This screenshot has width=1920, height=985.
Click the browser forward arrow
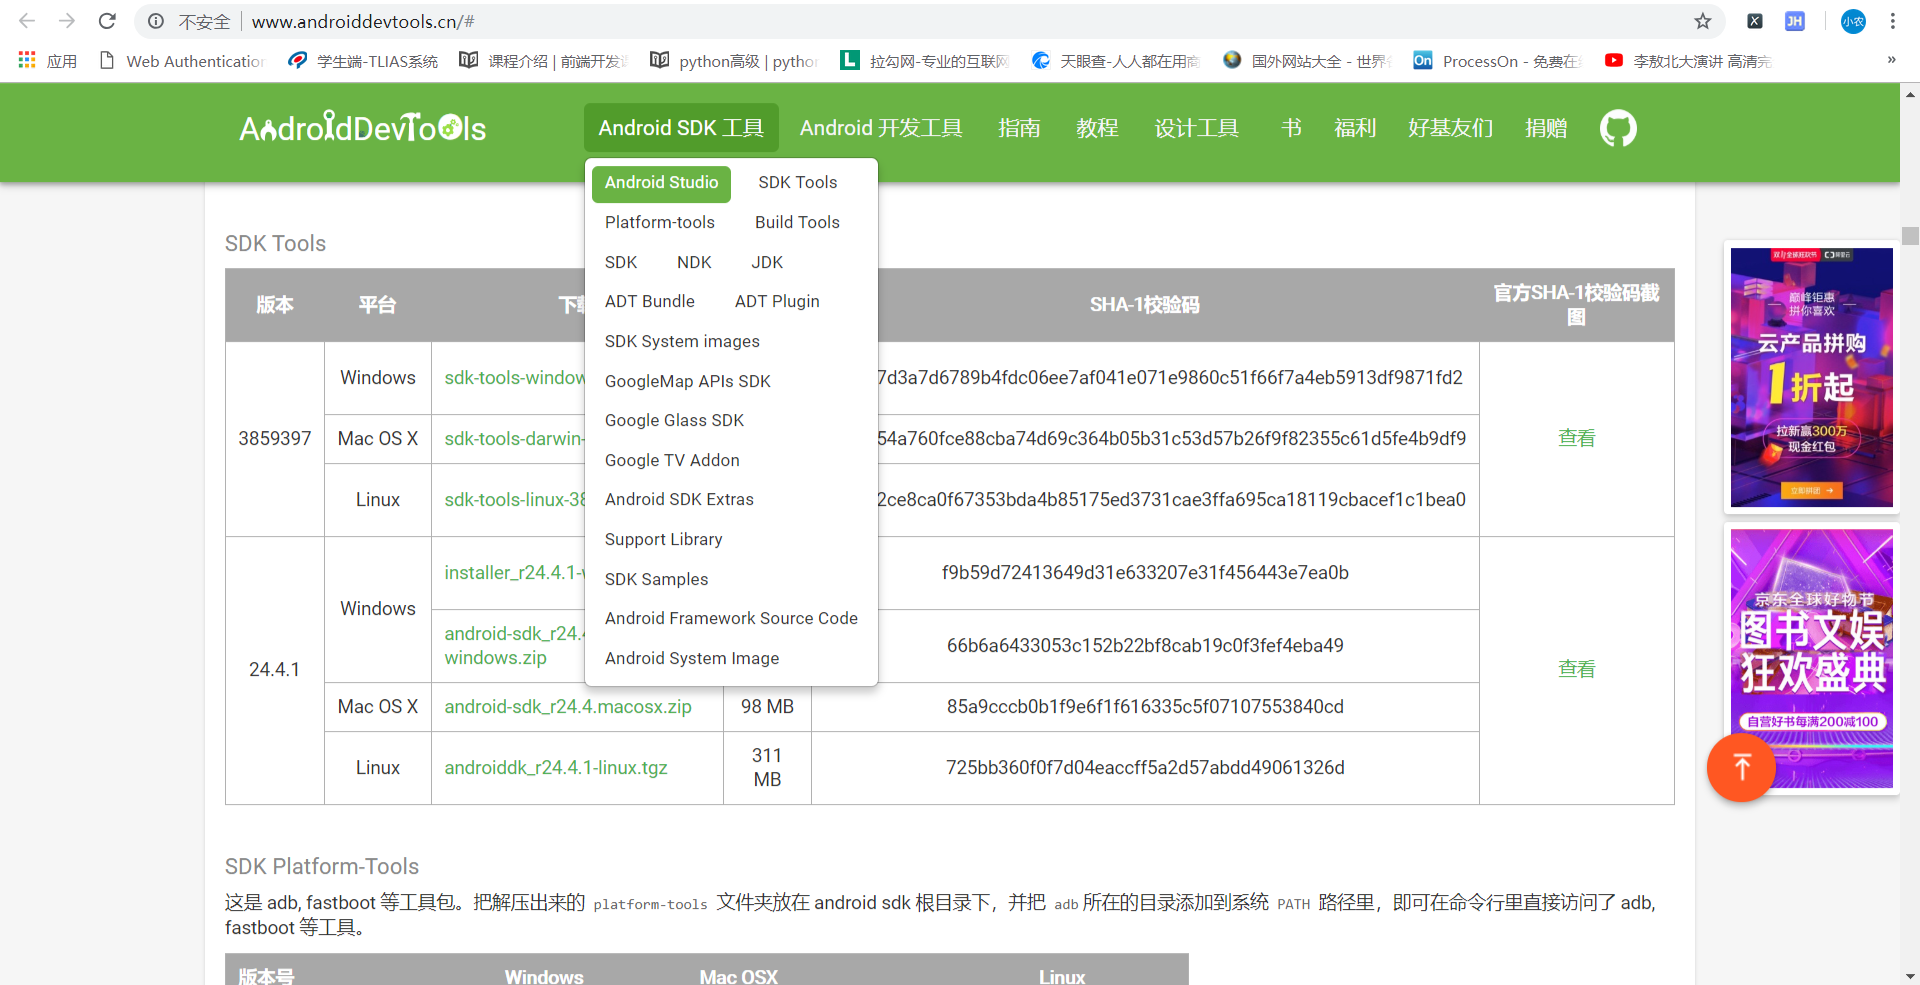pos(67,21)
